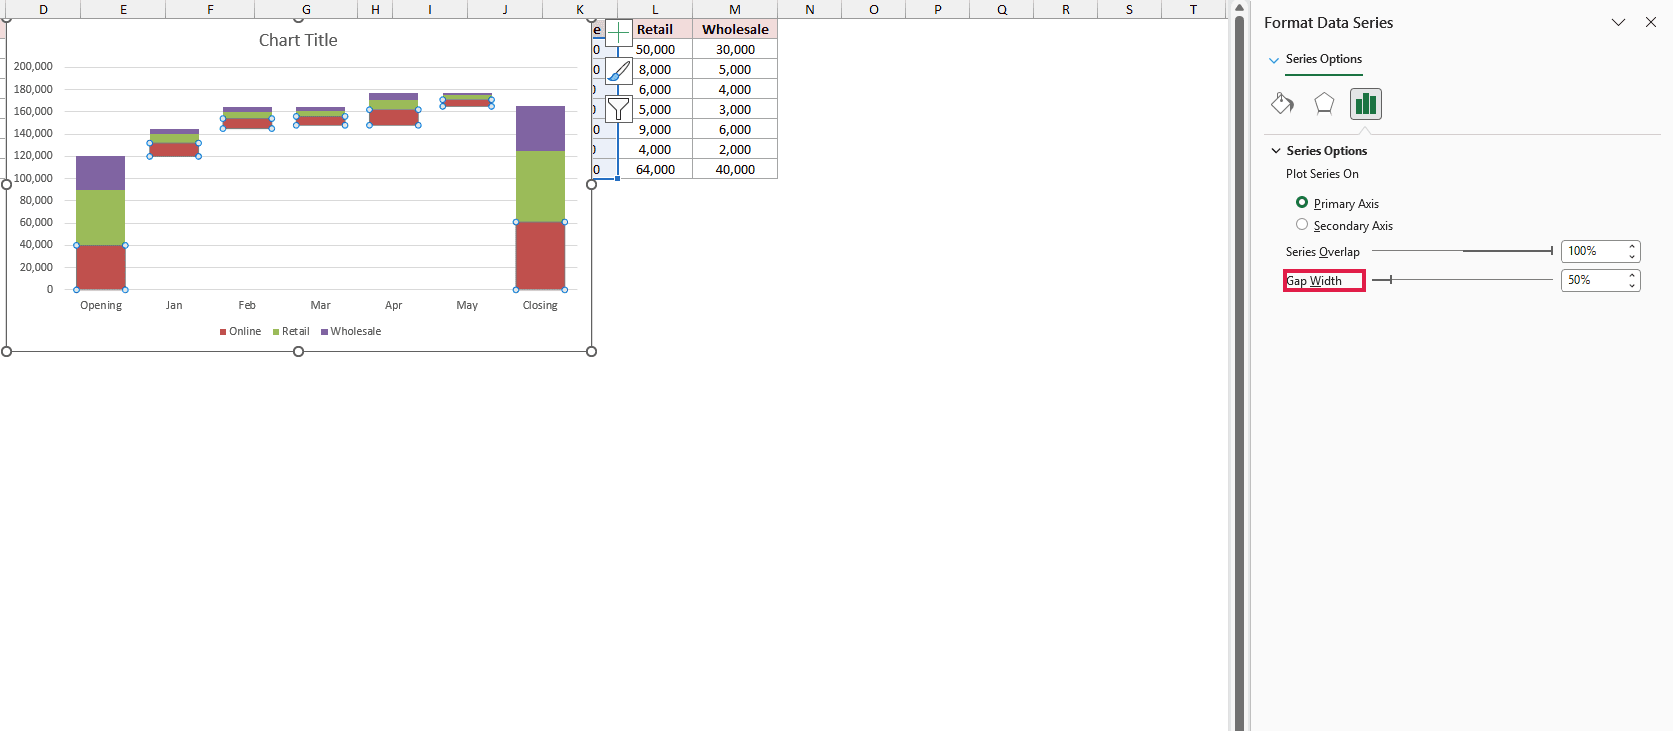
Task: Decrease Series Overlap with down spinner
Action: (1633, 257)
